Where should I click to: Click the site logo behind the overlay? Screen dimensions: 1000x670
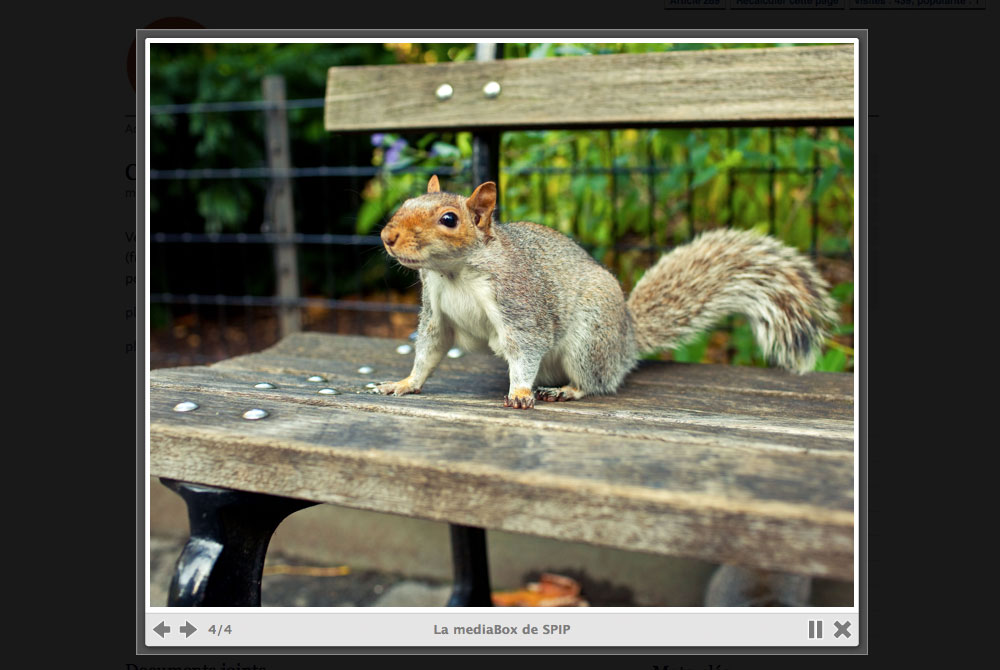pyautogui.click(x=132, y=60)
